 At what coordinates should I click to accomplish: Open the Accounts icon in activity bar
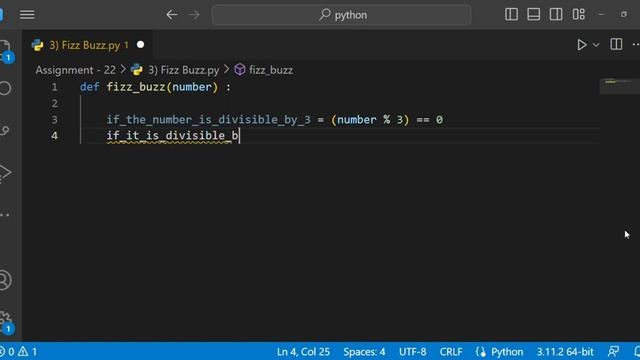click(5, 280)
